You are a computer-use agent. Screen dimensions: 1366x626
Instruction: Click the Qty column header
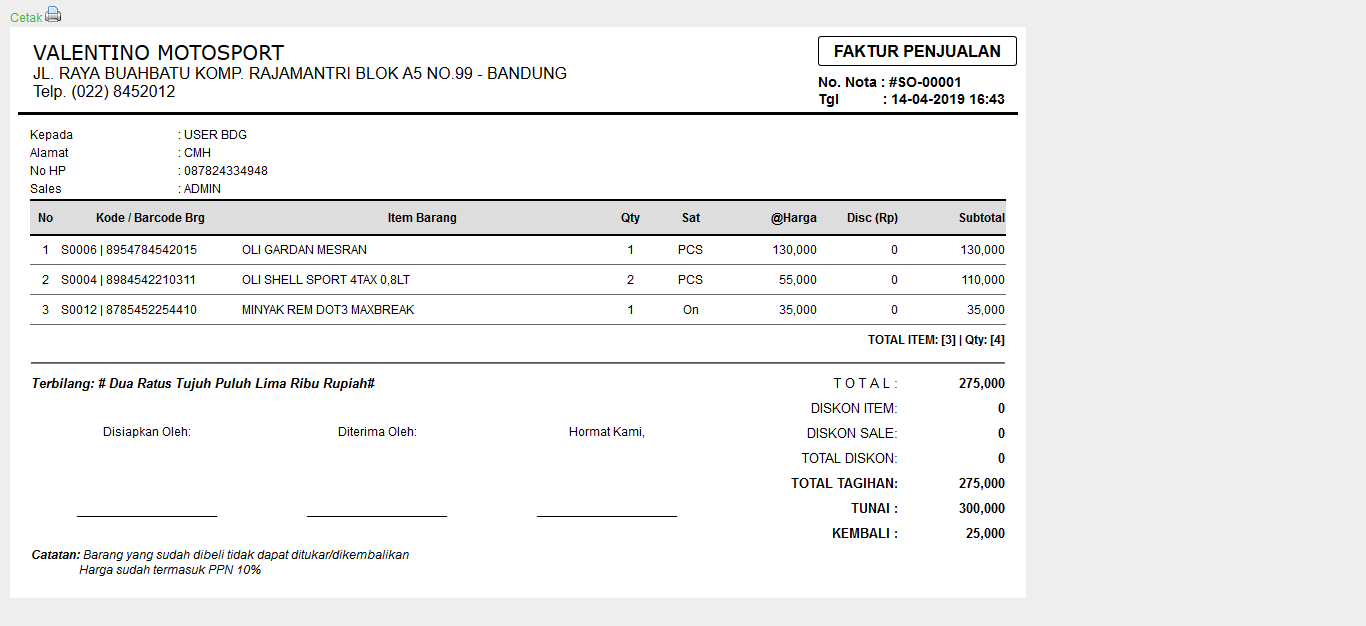[x=630, y=217]
